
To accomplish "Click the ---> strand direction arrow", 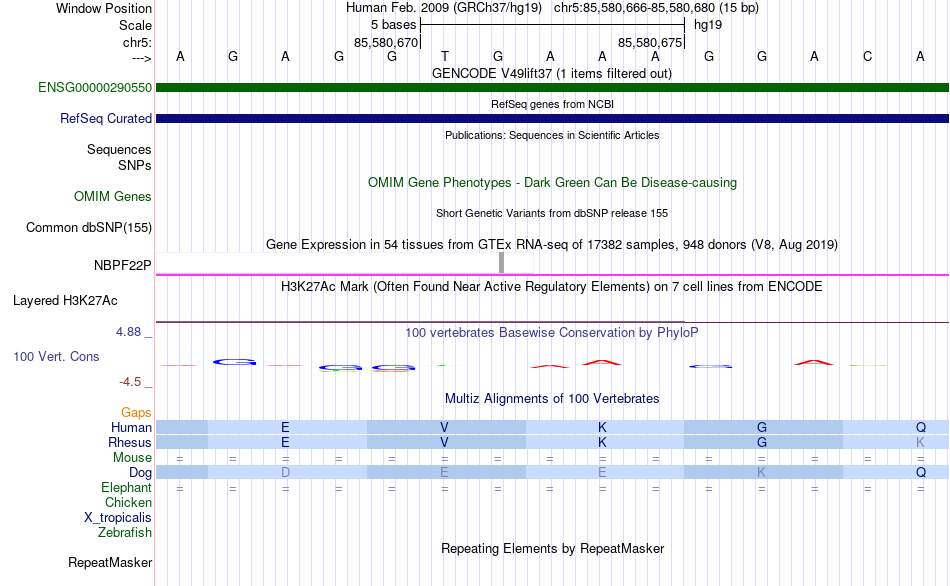I will click(141, 58).
